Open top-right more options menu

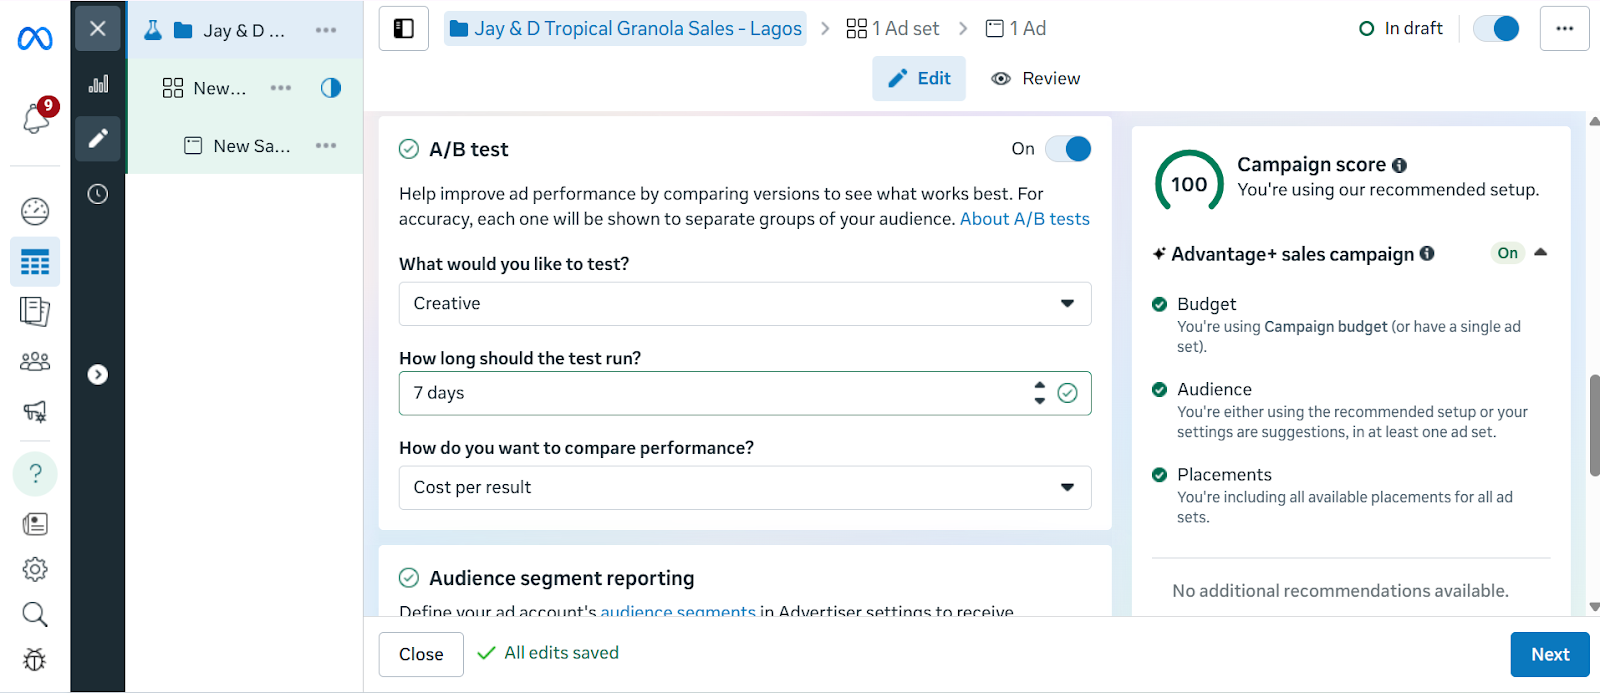point(1565,29)
